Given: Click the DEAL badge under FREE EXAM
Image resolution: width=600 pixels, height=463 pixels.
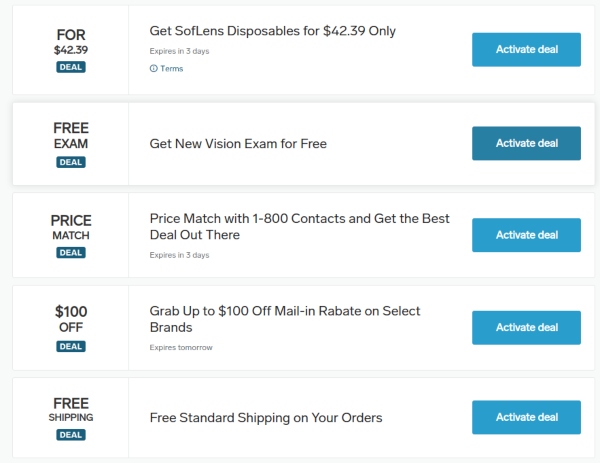Looking at the screenshot, I should pos(71,161).
